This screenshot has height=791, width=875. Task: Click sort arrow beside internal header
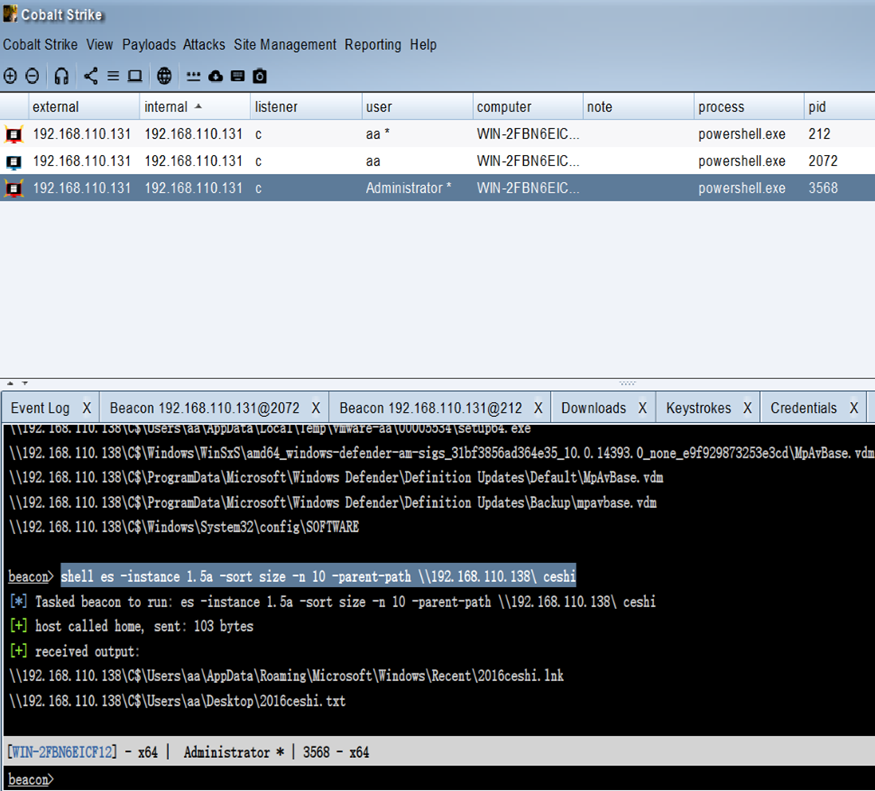point(198,106)
